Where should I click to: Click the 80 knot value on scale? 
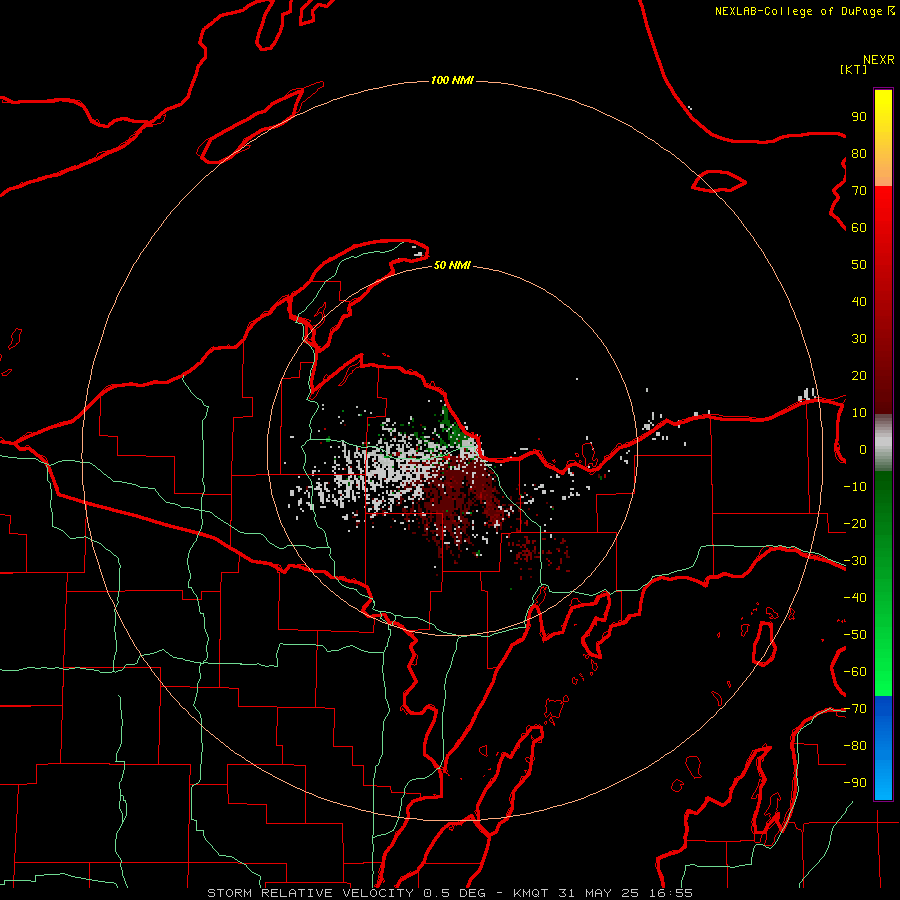[859, 154]
